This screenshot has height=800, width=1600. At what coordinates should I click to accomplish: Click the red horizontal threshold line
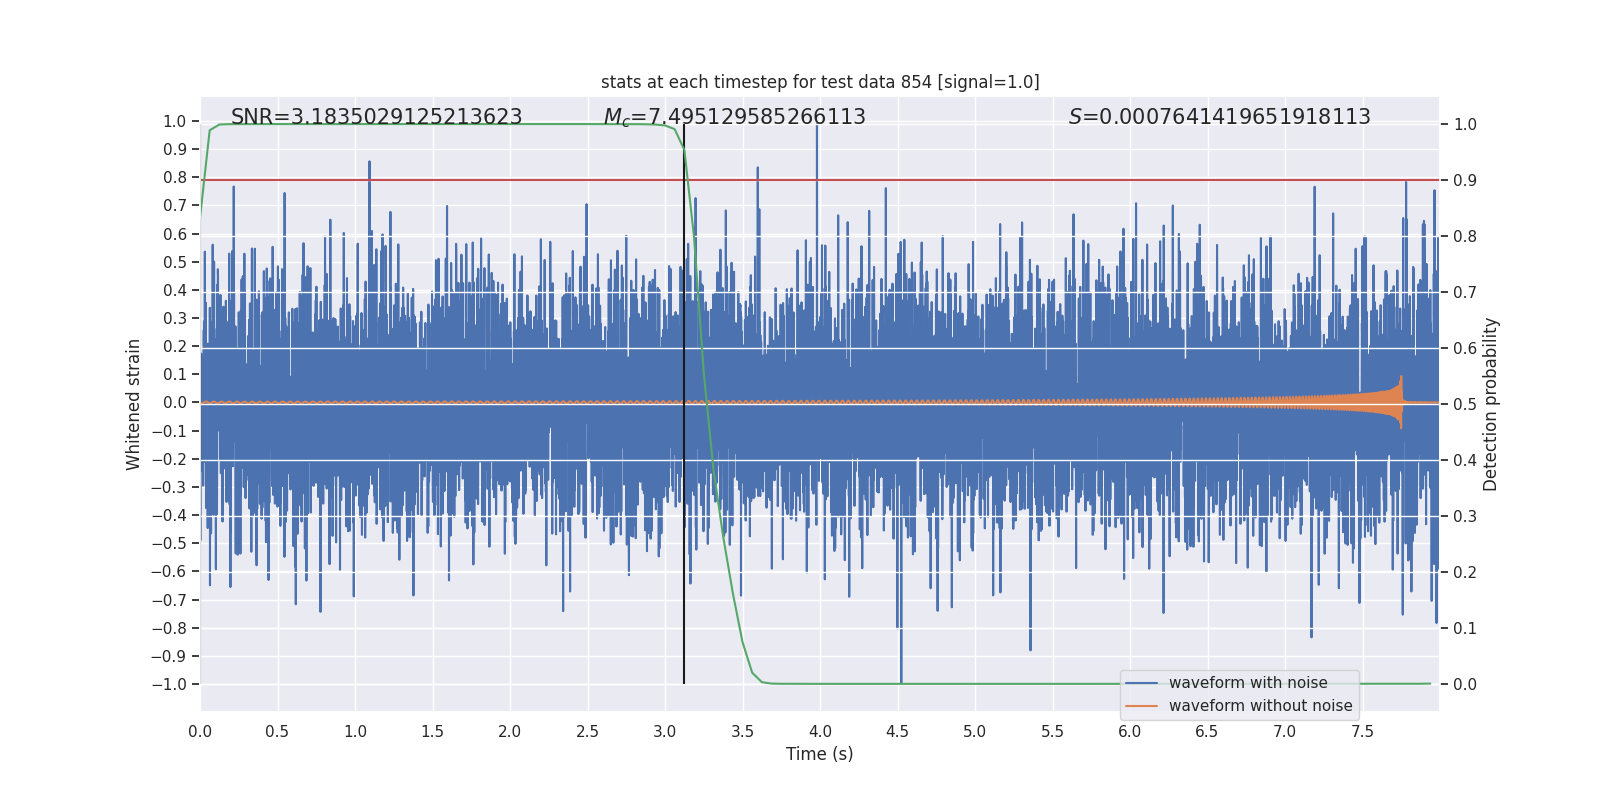(x=820, y=180)
